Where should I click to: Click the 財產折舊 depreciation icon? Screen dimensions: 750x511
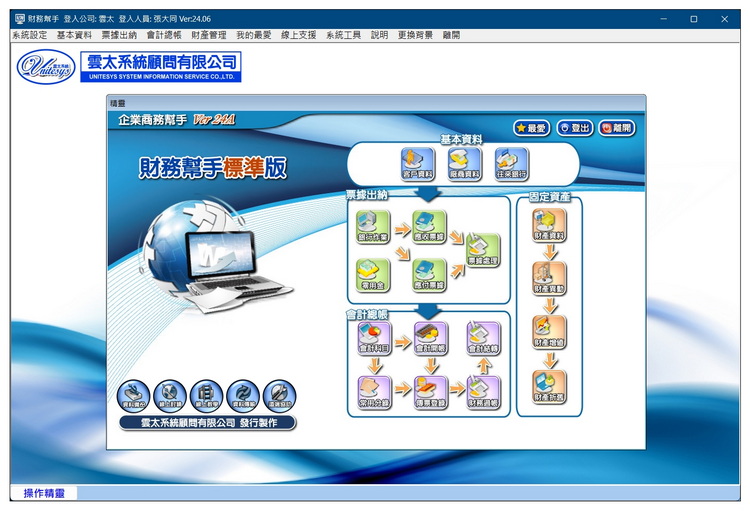(549, 386)
